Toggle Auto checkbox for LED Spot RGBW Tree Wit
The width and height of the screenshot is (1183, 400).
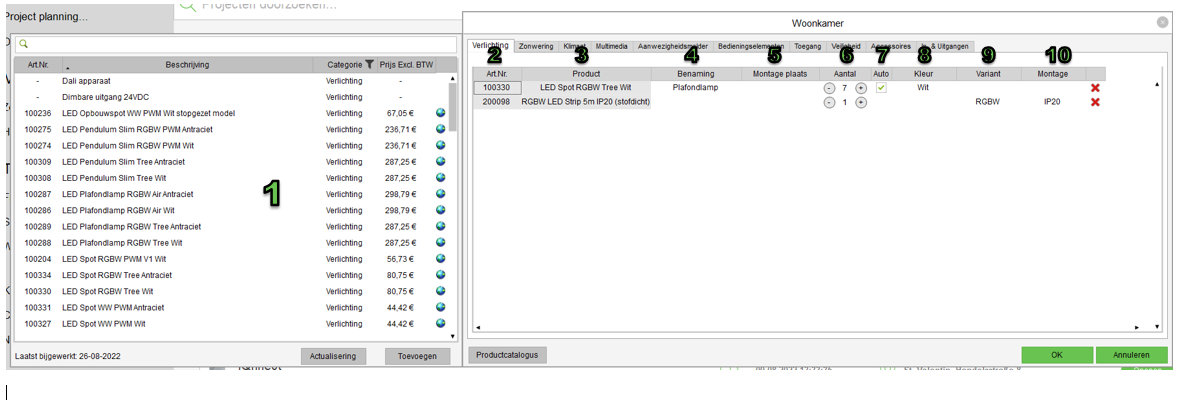pos(881,88)
